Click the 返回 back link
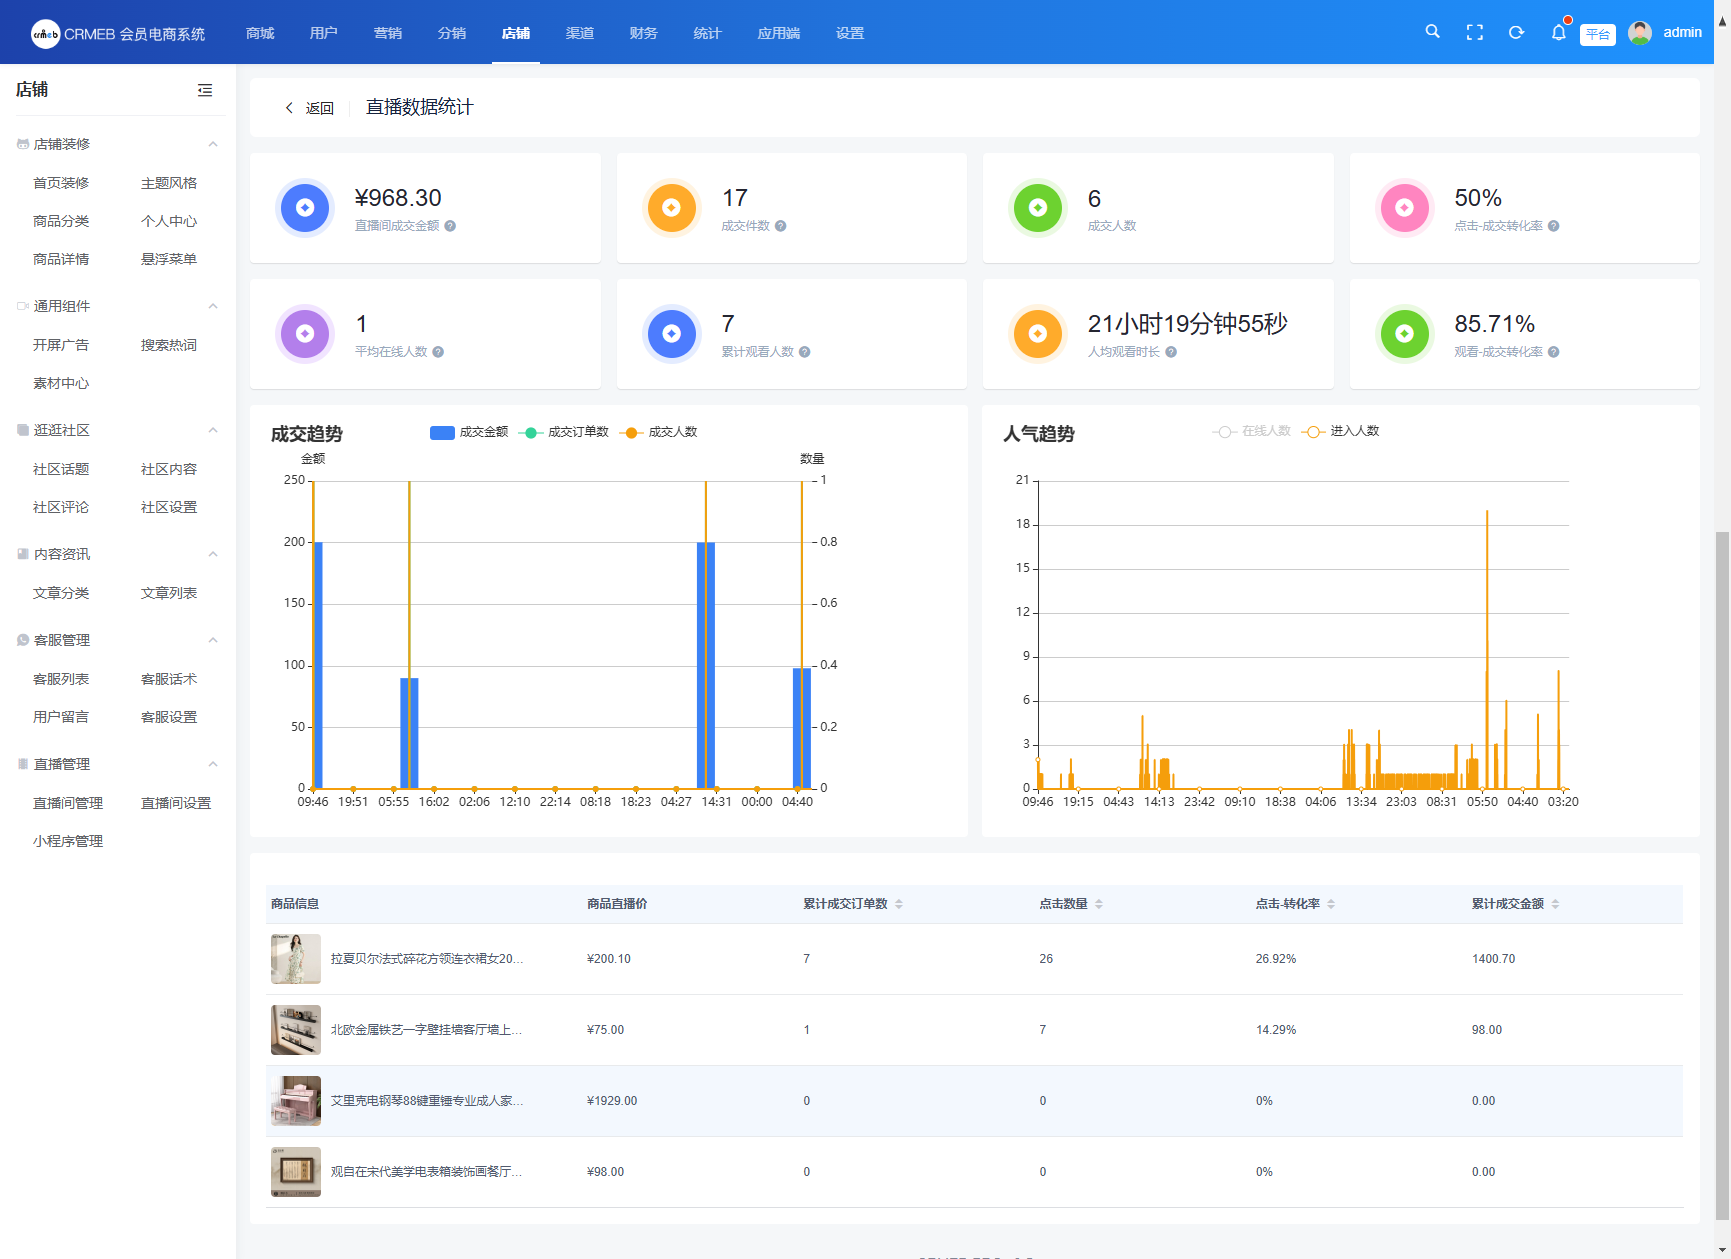The height and width of the screenshot is (1259, 1731). click(310, 108)
